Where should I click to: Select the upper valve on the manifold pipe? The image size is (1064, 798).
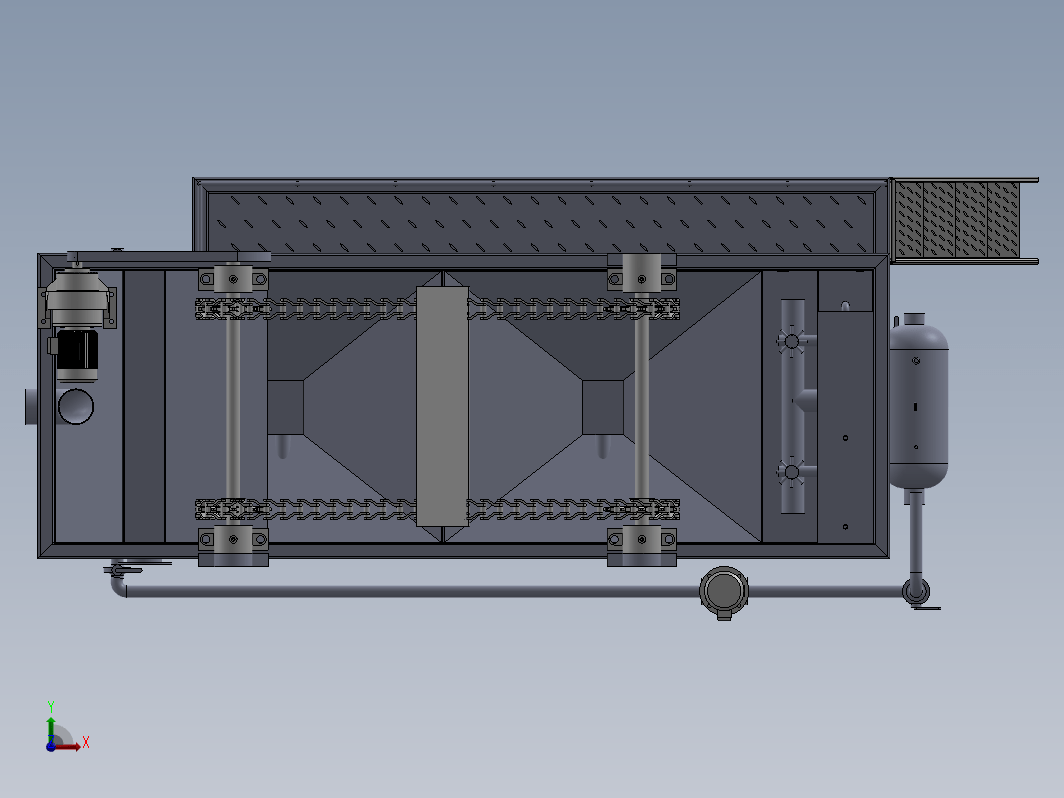tap(791, 341)
